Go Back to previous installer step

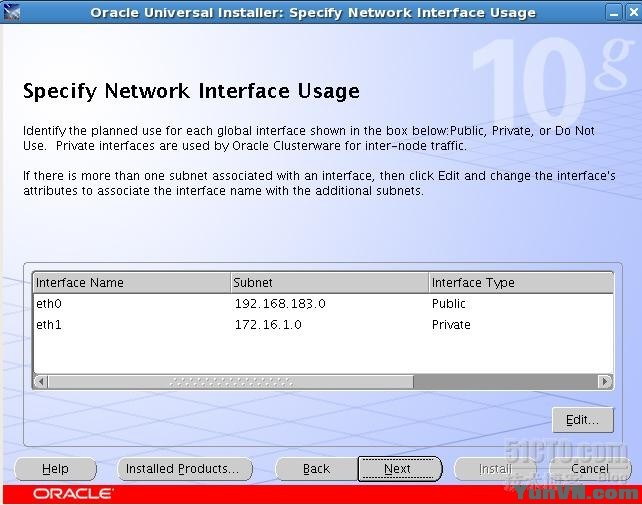click(x=316, y=469)
